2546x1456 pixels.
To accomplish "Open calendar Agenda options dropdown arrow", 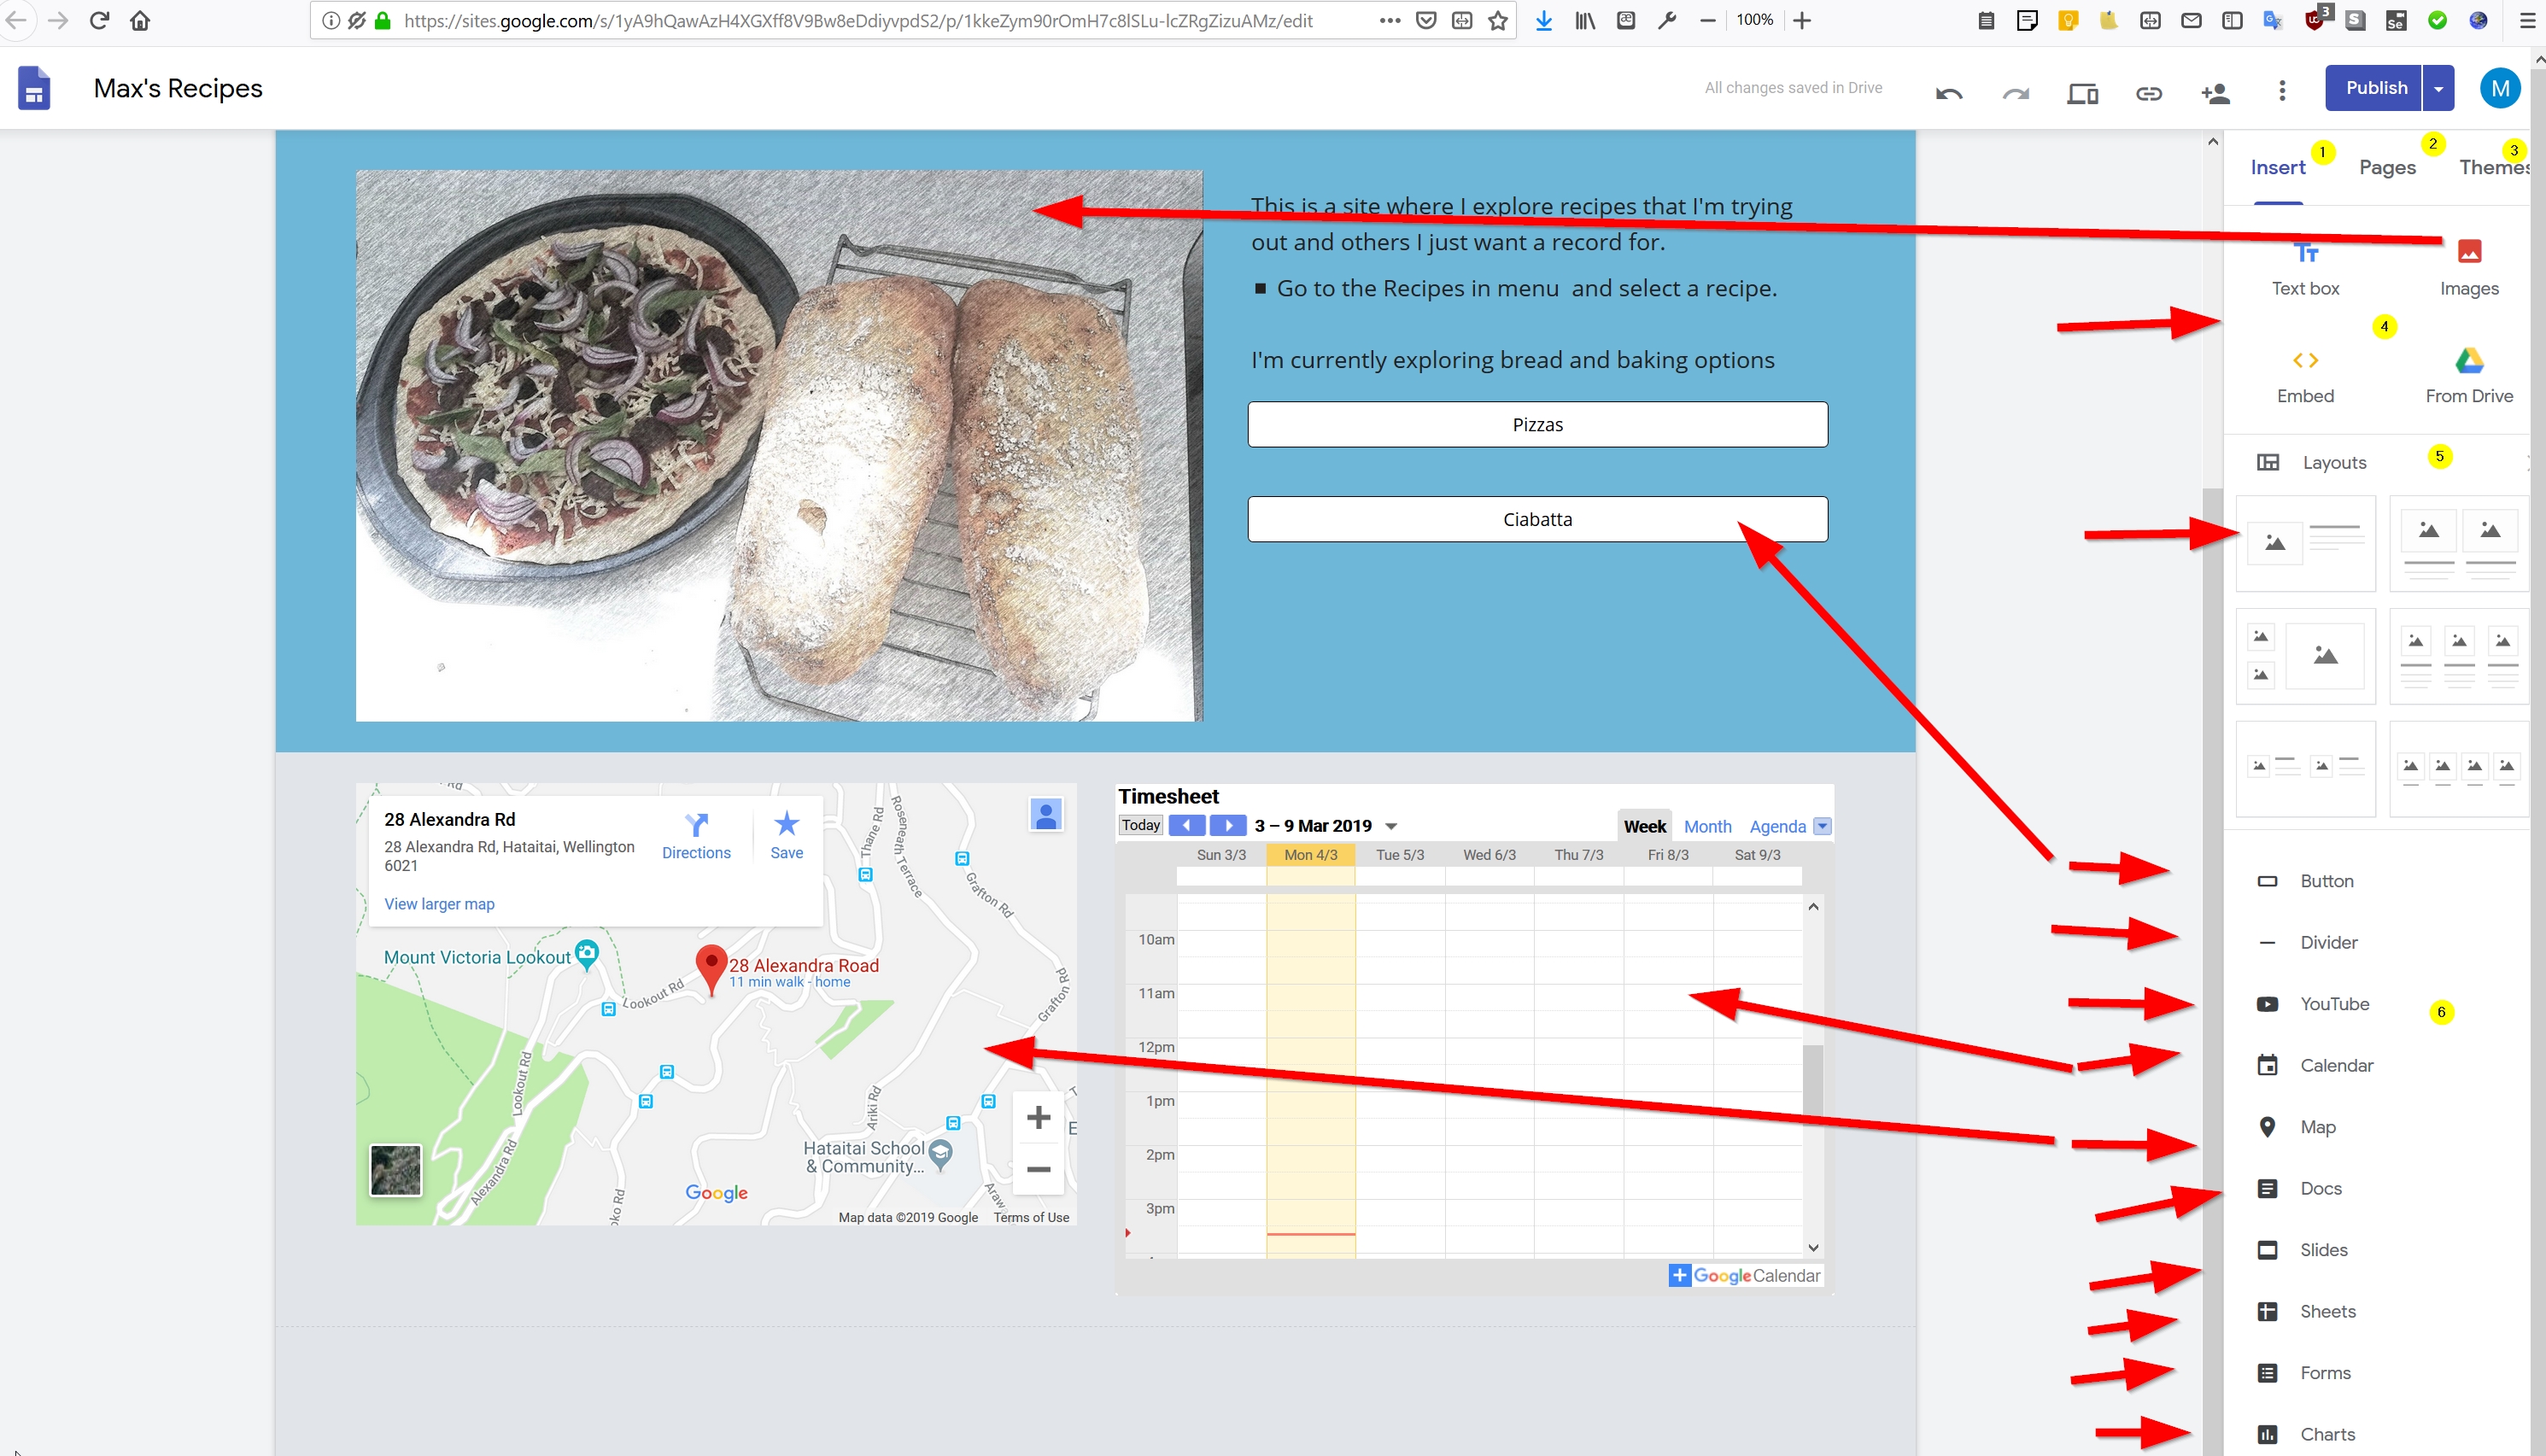I will click(1822, 826).
